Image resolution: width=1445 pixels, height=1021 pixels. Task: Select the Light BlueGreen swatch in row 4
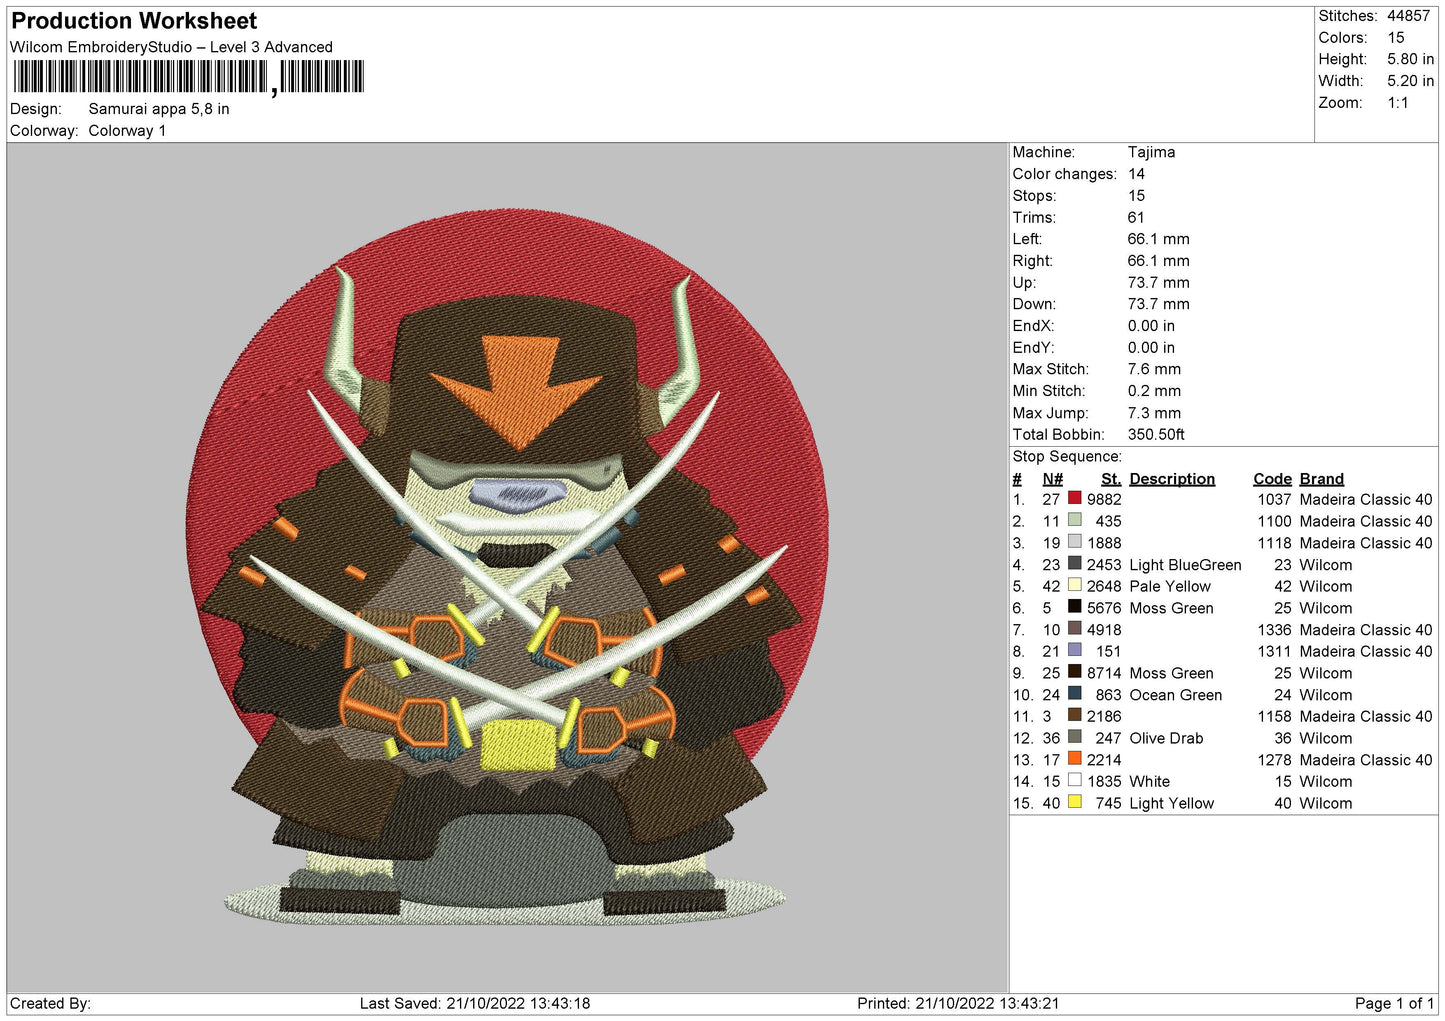coord(1075,564)
